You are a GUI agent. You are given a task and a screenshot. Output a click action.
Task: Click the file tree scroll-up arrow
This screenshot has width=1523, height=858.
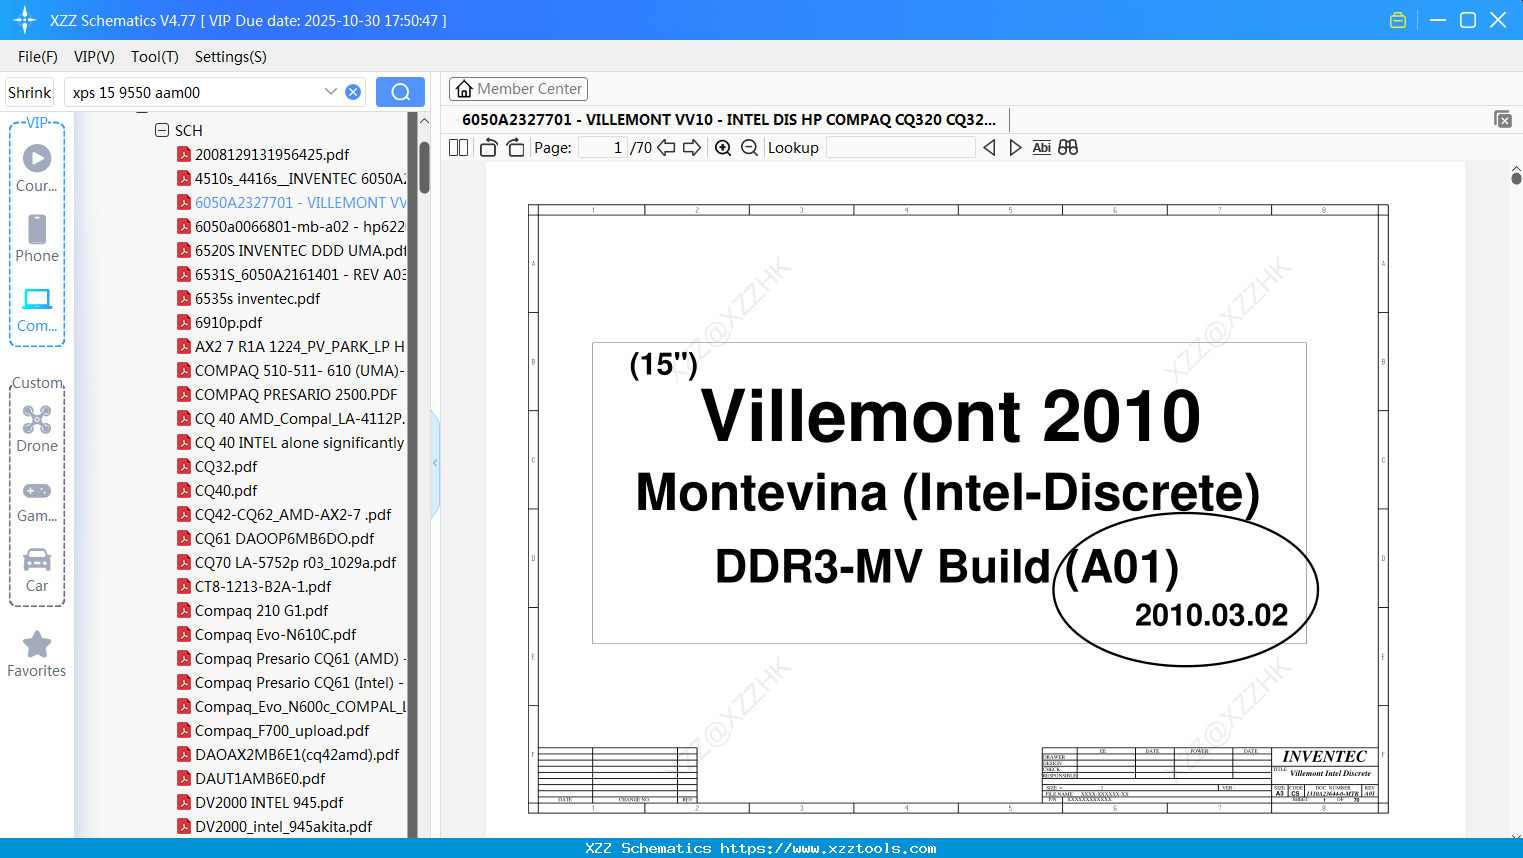tap(424, 121)
